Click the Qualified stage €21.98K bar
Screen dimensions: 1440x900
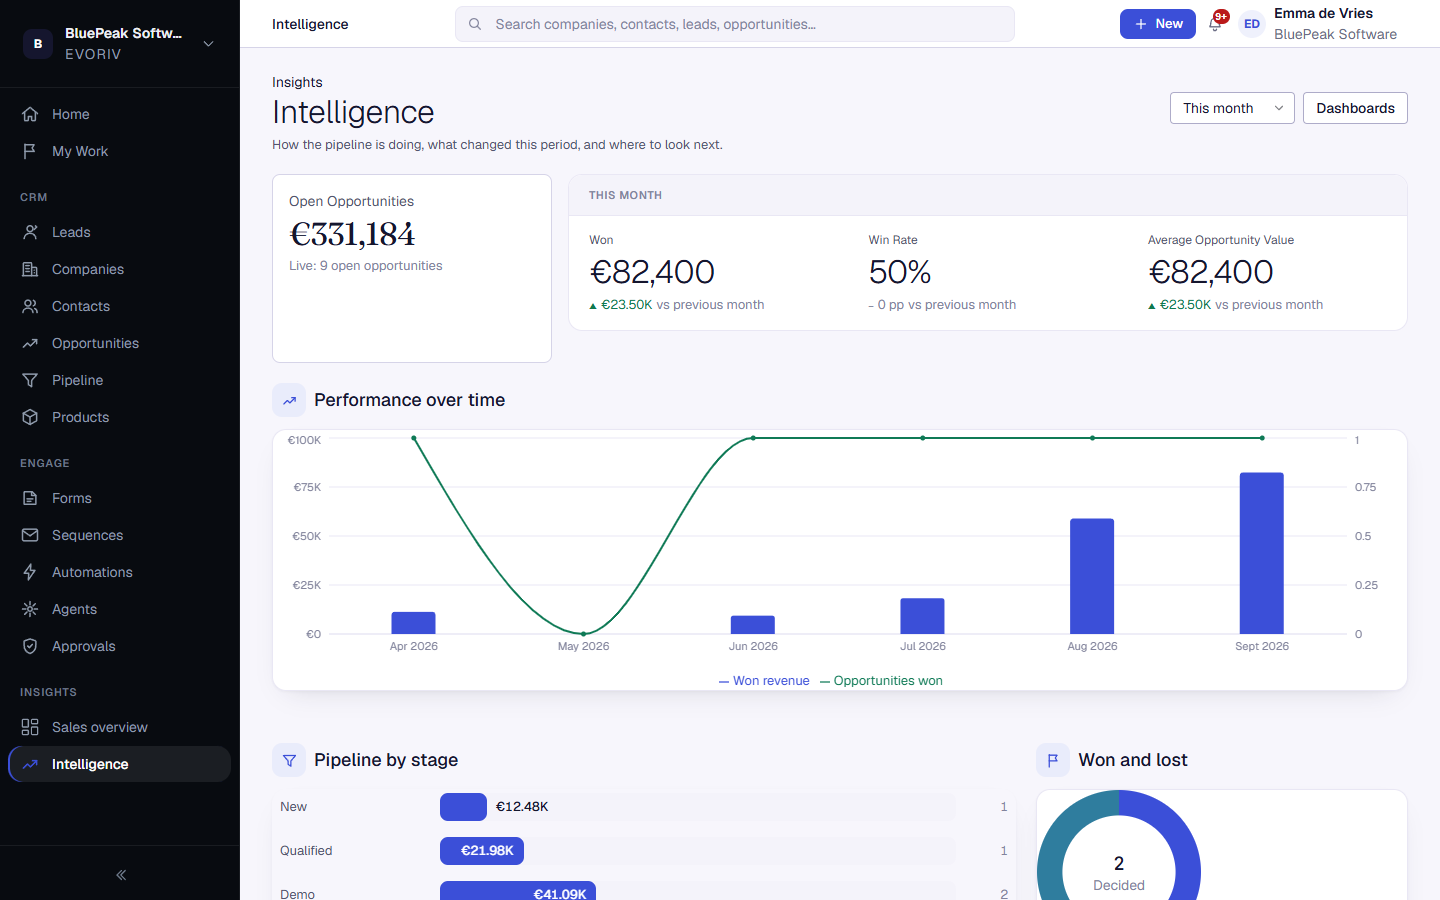(x=482, y=851)
